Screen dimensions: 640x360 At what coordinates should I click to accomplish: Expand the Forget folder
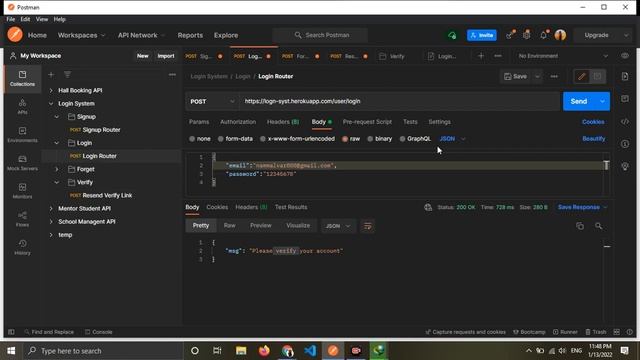(57, 169)
